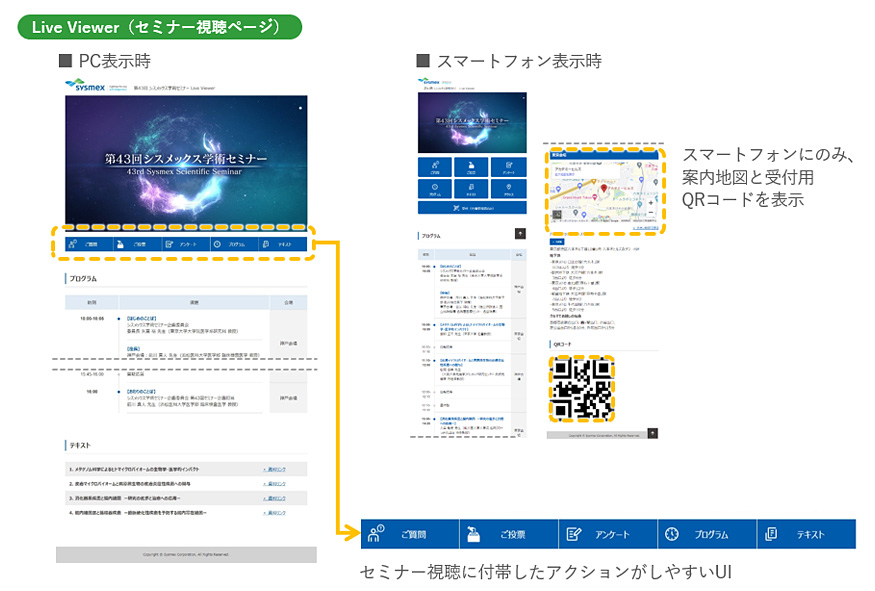Open the material link for text item 3

tap(275, 498)
